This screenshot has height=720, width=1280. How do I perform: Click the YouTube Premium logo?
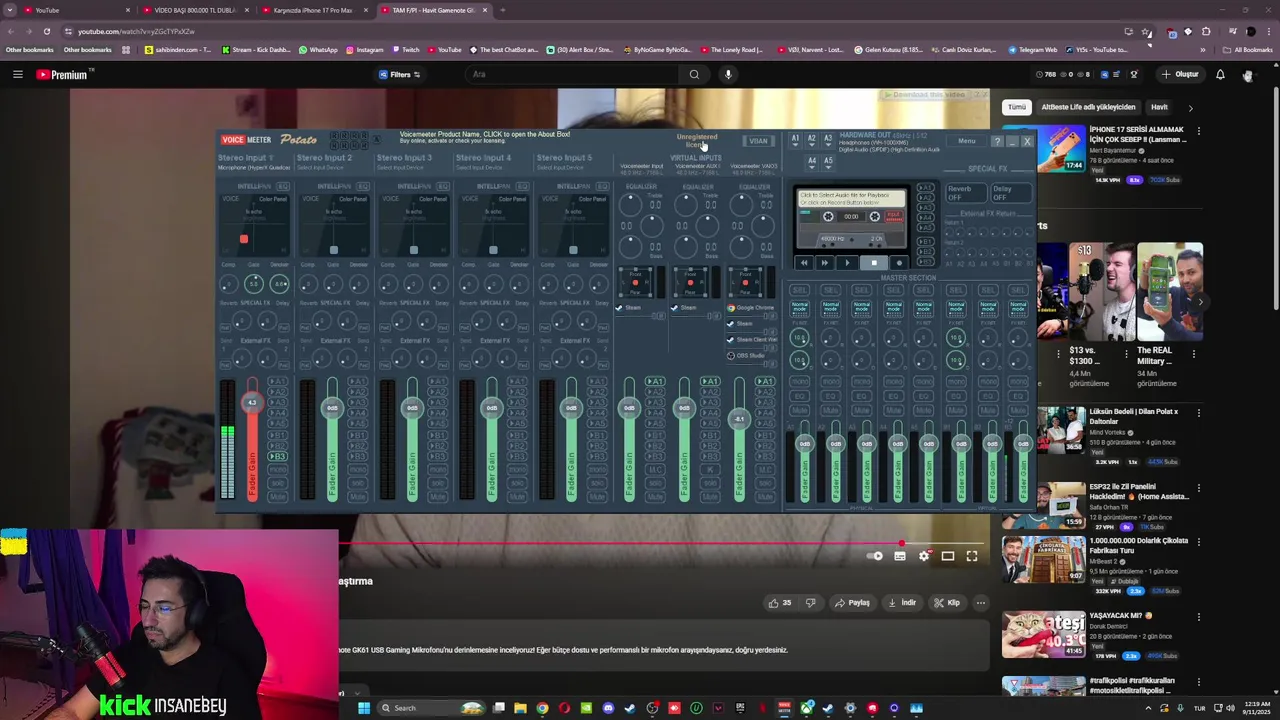62,75
